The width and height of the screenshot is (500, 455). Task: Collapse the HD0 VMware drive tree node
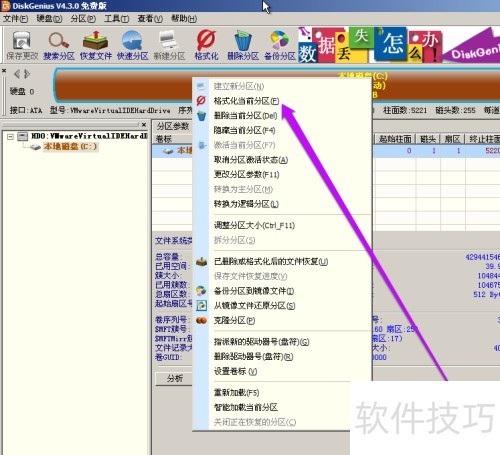tap(10, 136)
